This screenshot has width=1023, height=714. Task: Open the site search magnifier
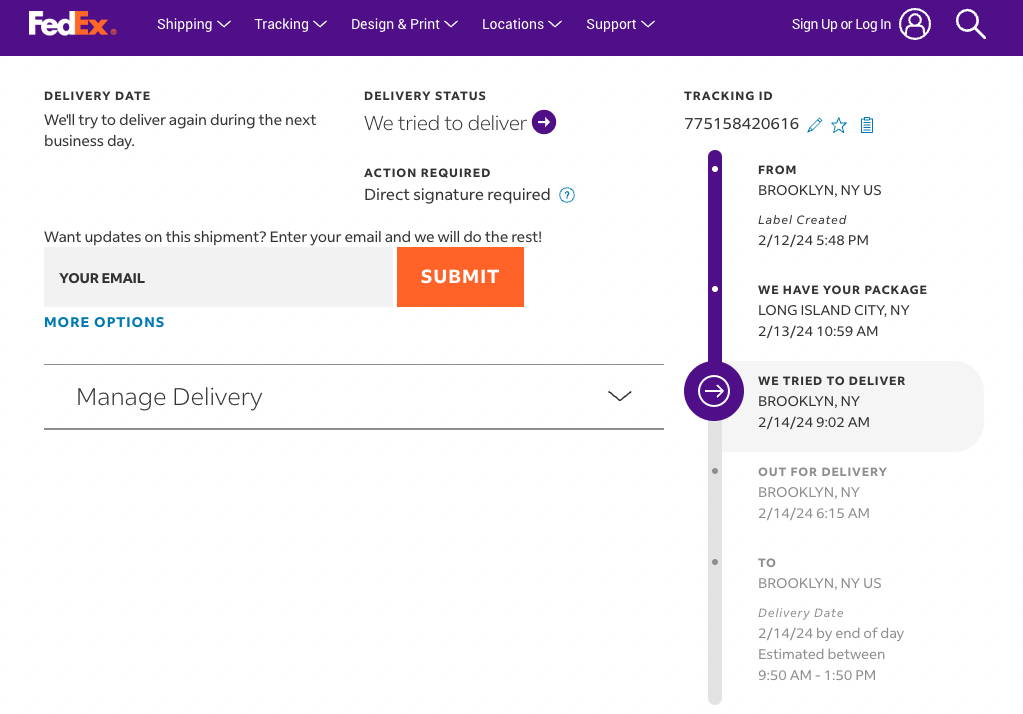point(969,24)
